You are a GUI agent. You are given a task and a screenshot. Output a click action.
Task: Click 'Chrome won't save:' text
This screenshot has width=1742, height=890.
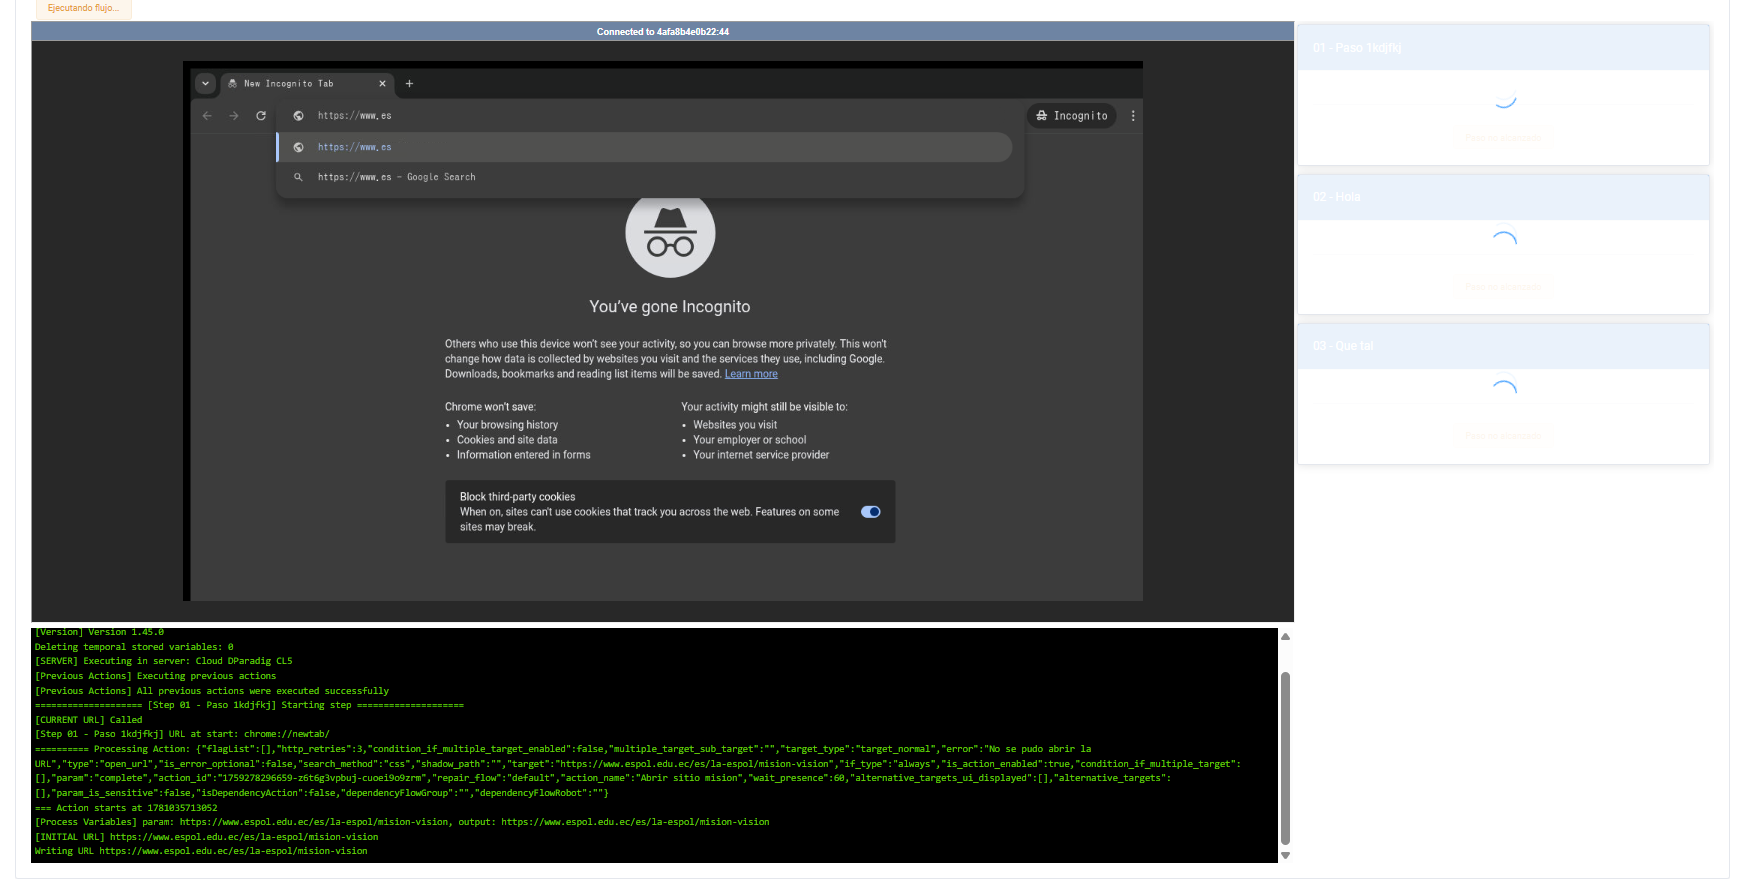(490, 407)
